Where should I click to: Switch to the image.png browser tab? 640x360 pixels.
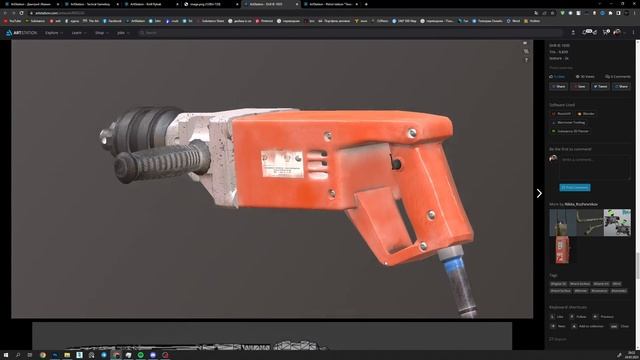[211, 4]
